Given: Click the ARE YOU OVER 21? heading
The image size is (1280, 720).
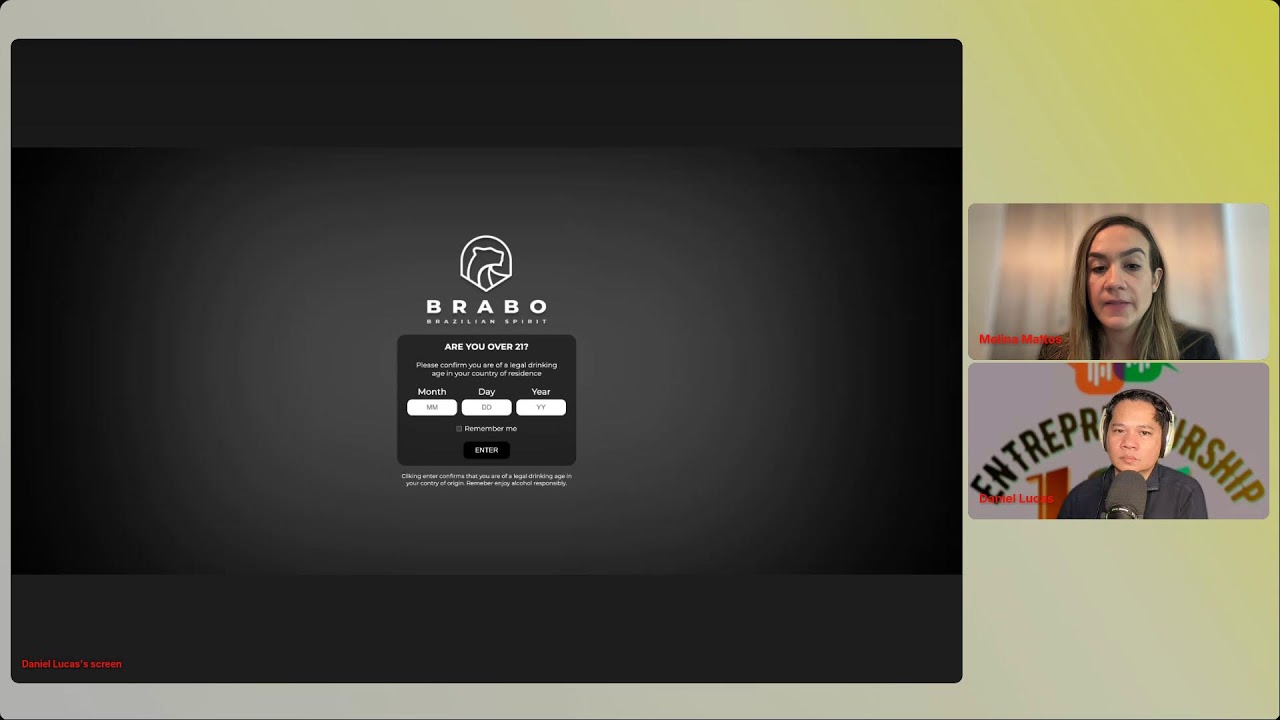Looking at the screenshot, I should [x=486, y=347].
